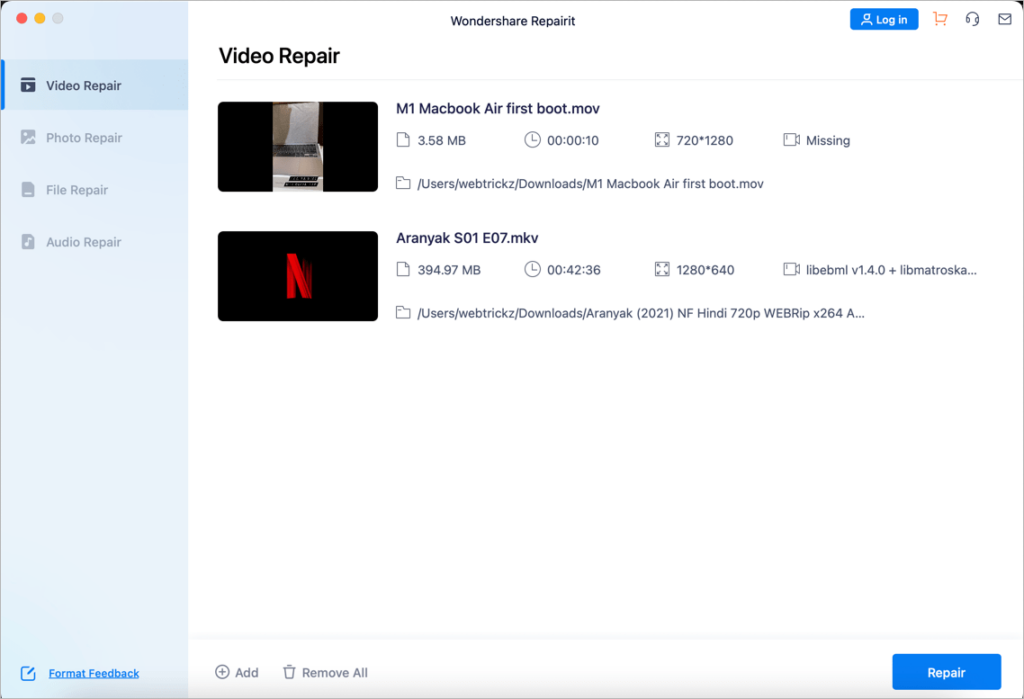Click the duration clock icon for Aranyak

click(531, 269)
